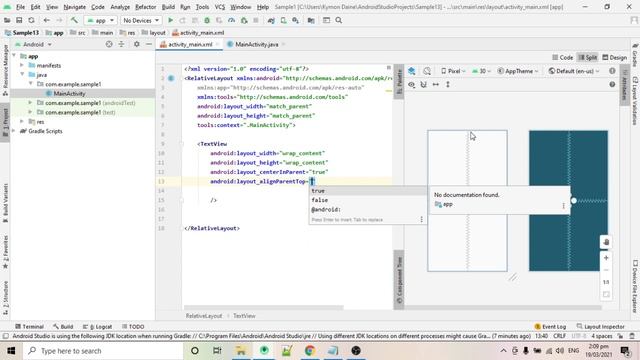This screenshot has width=640, height=360.
Task: Open the Terminal tool window
Action: point(29,327)
